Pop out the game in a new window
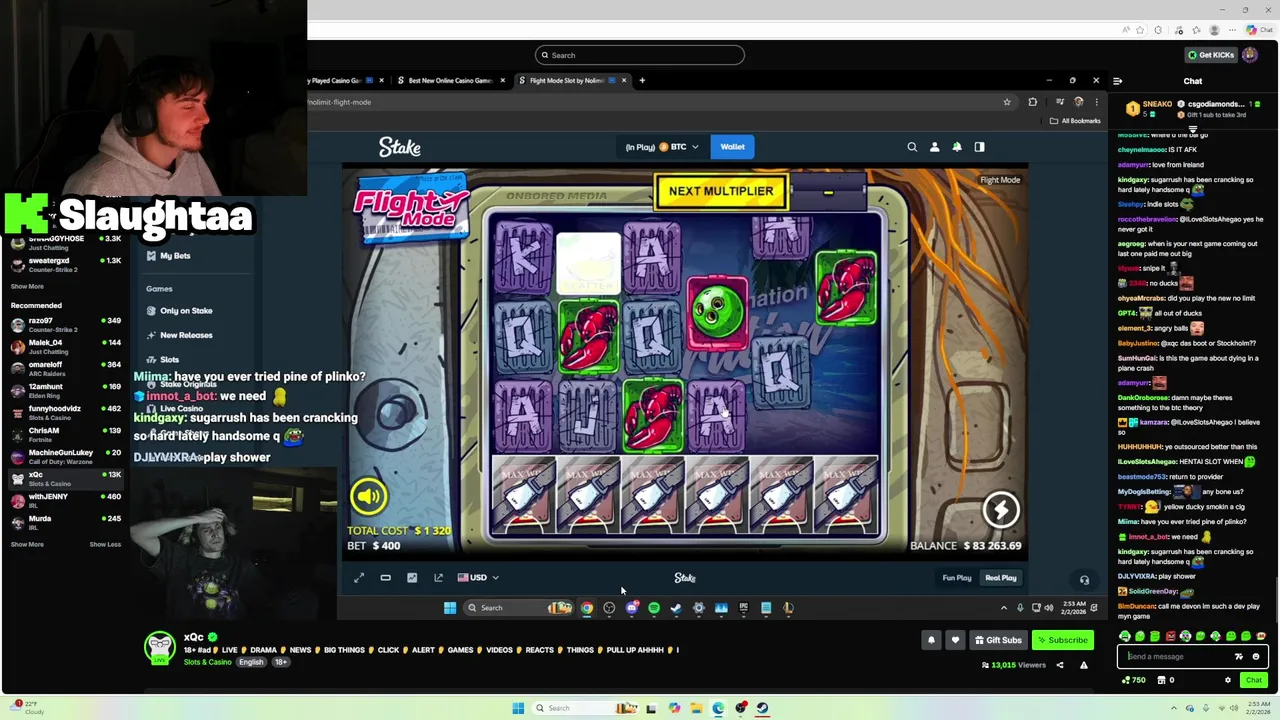Screen dimensions: 1280x720 click(438, 578)
